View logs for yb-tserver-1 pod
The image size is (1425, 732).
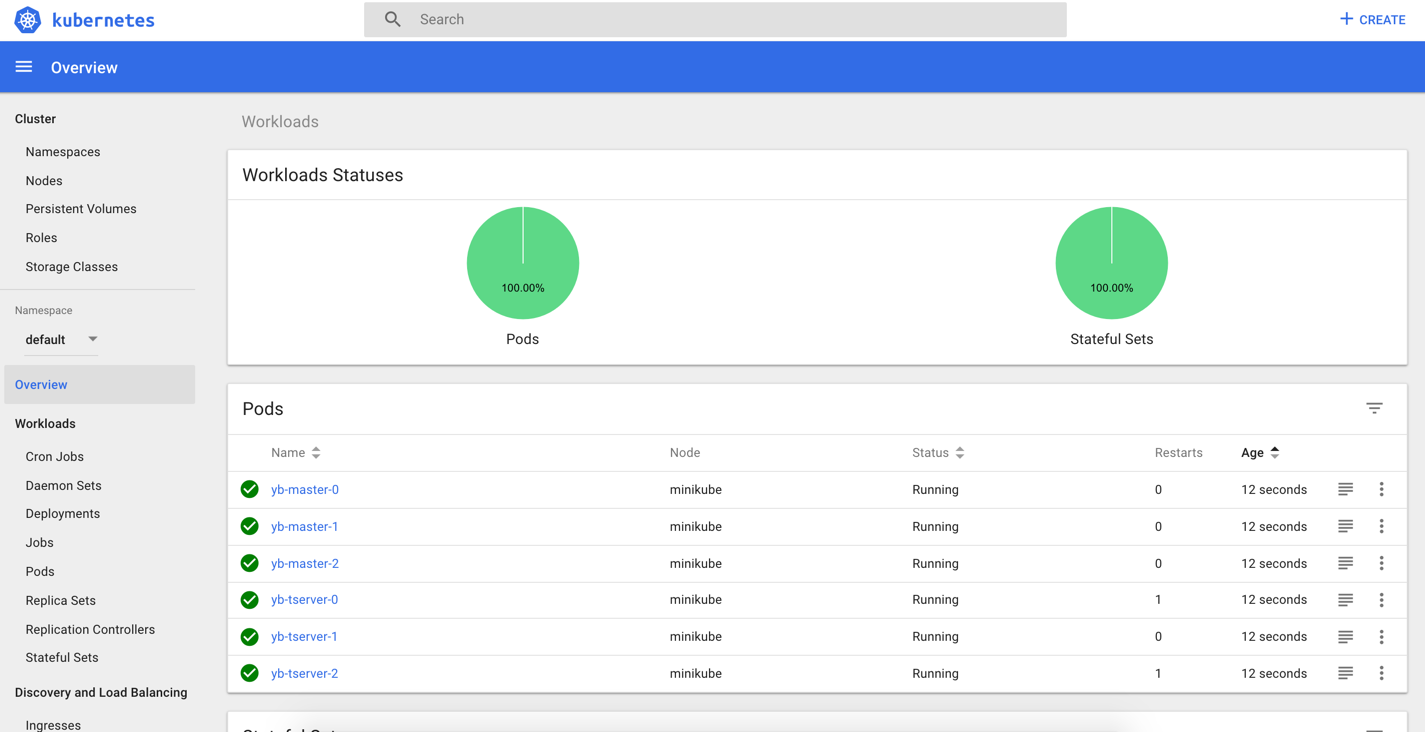(x=1344, y=636)
